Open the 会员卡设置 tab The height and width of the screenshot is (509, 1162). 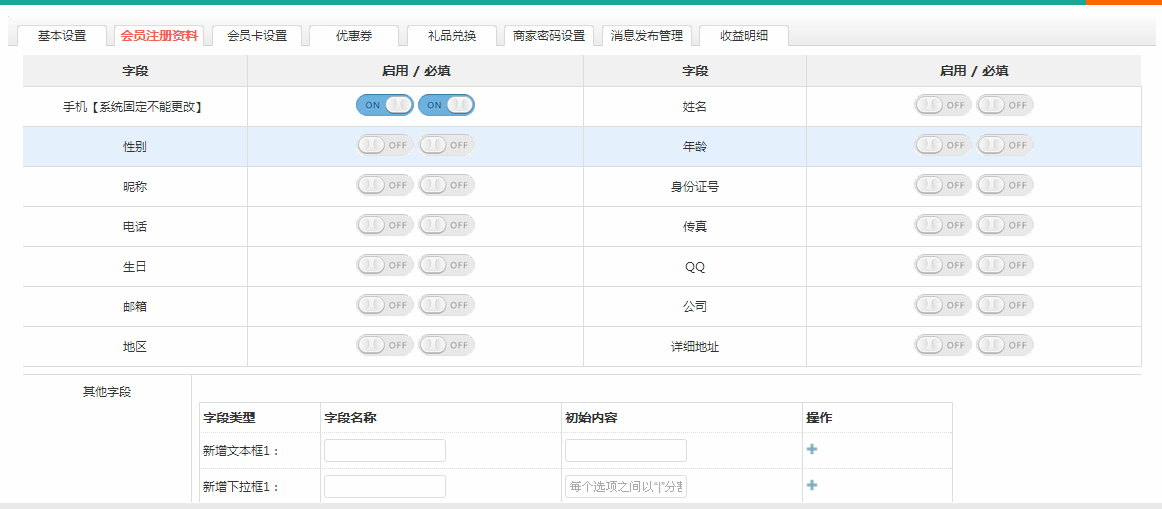pos(257,36)
